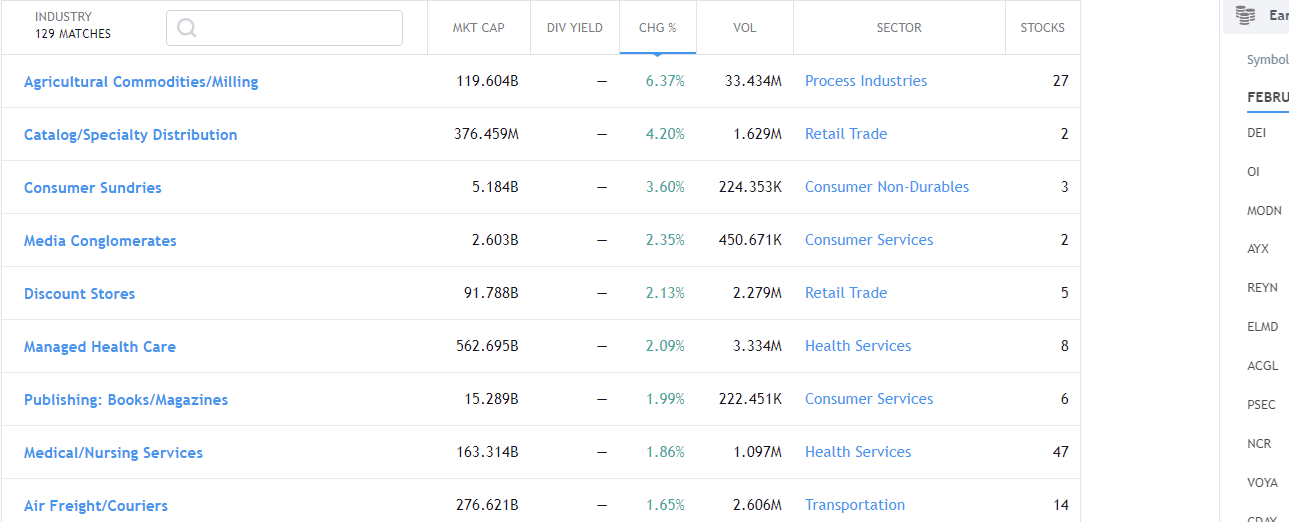Click volume value 450.671K
This screenshot has height=522, width=1289.
(750, 240)
